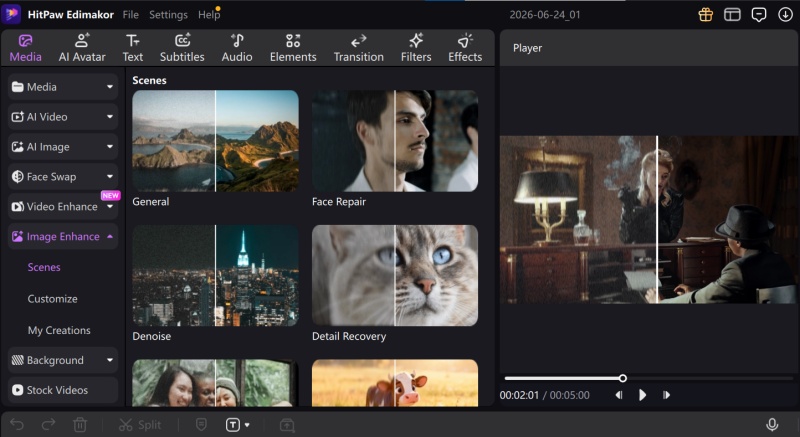Open the text tool dropdown arrow

click(247, 425)
